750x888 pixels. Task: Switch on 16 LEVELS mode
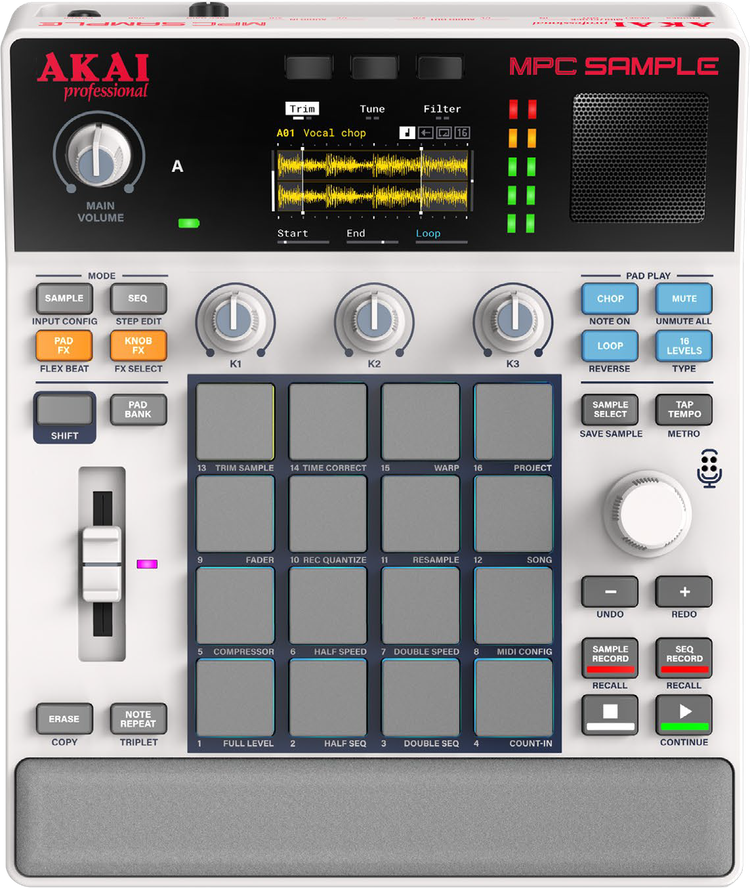click(684, 345)
